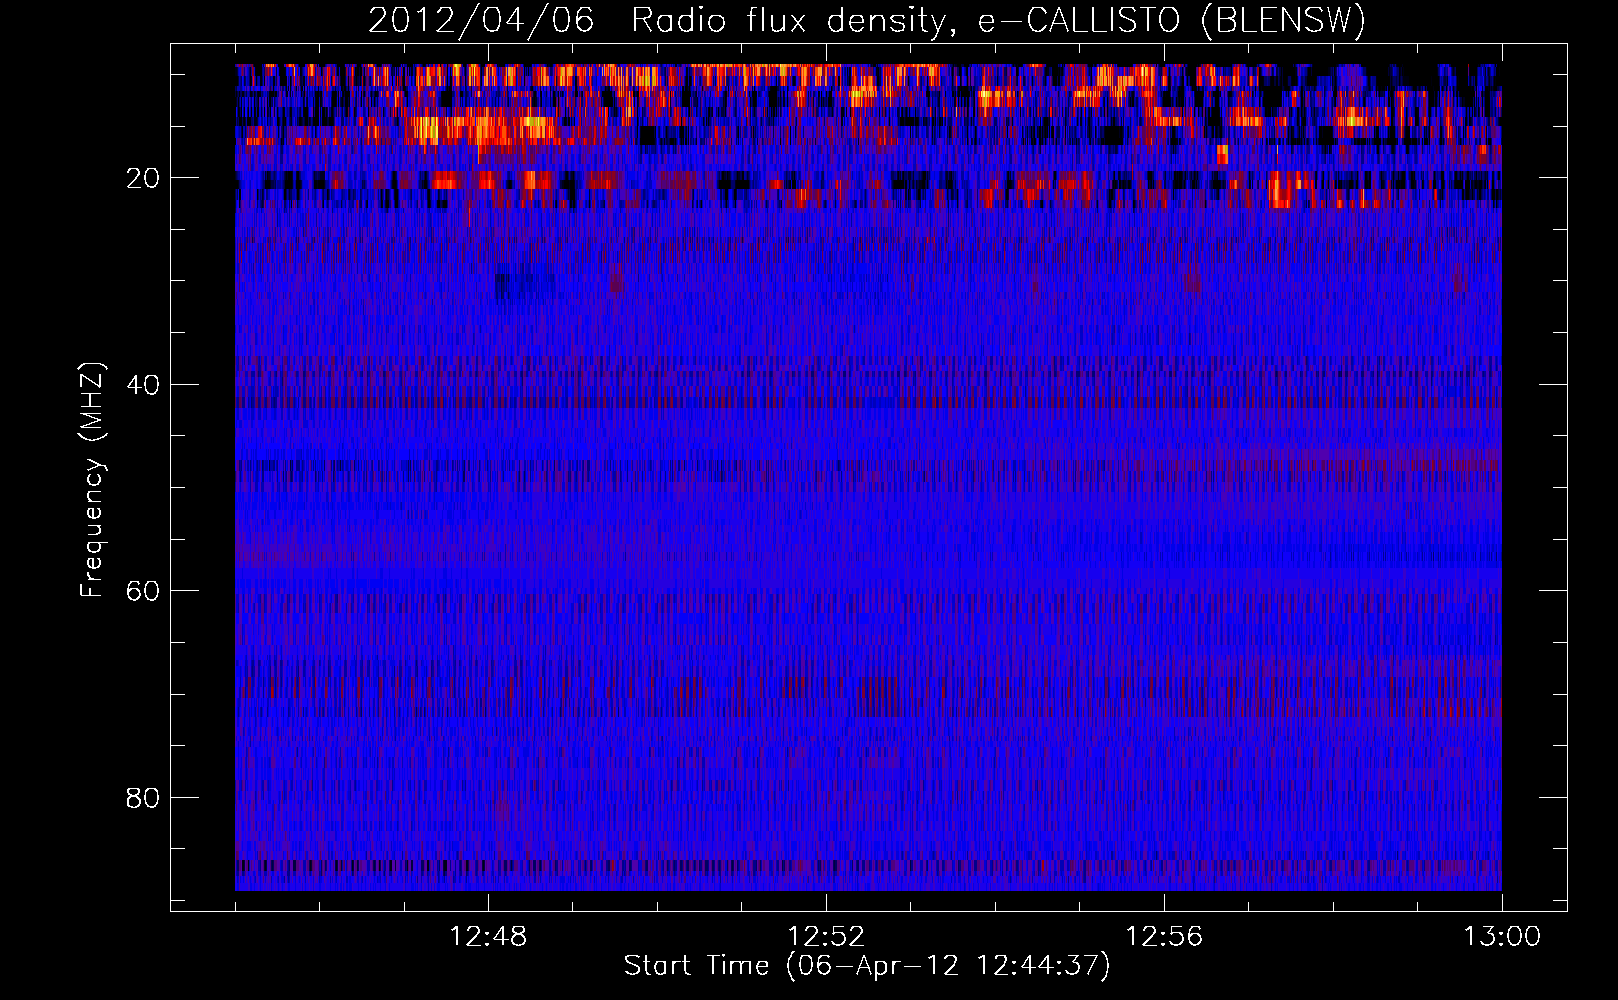Click the 20 MHz frequency tick label
The image size is (1618, 1000).
(144, 178)
